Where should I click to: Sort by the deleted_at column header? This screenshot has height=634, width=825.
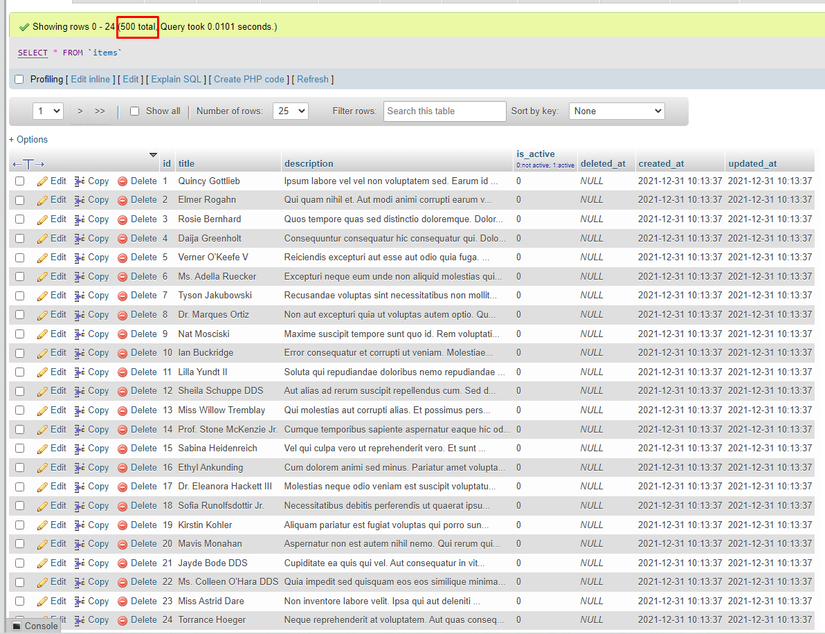[x=603, y=164]
